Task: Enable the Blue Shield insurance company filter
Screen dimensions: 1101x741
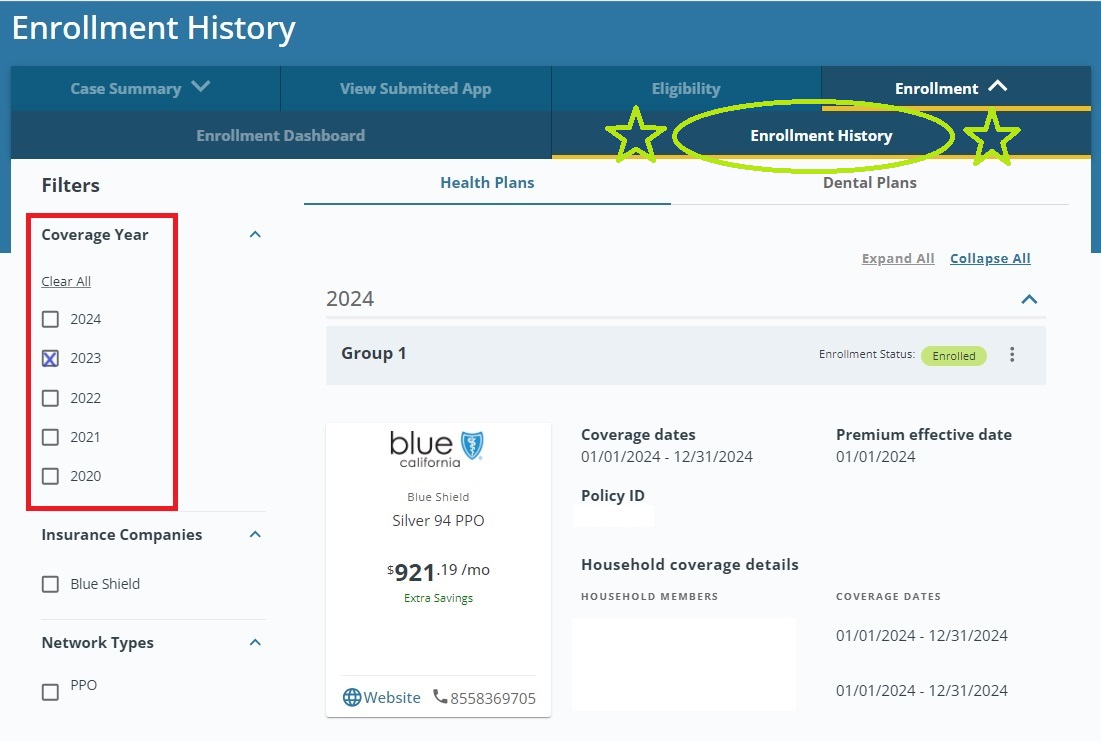Action: click(x=50, y=585)
